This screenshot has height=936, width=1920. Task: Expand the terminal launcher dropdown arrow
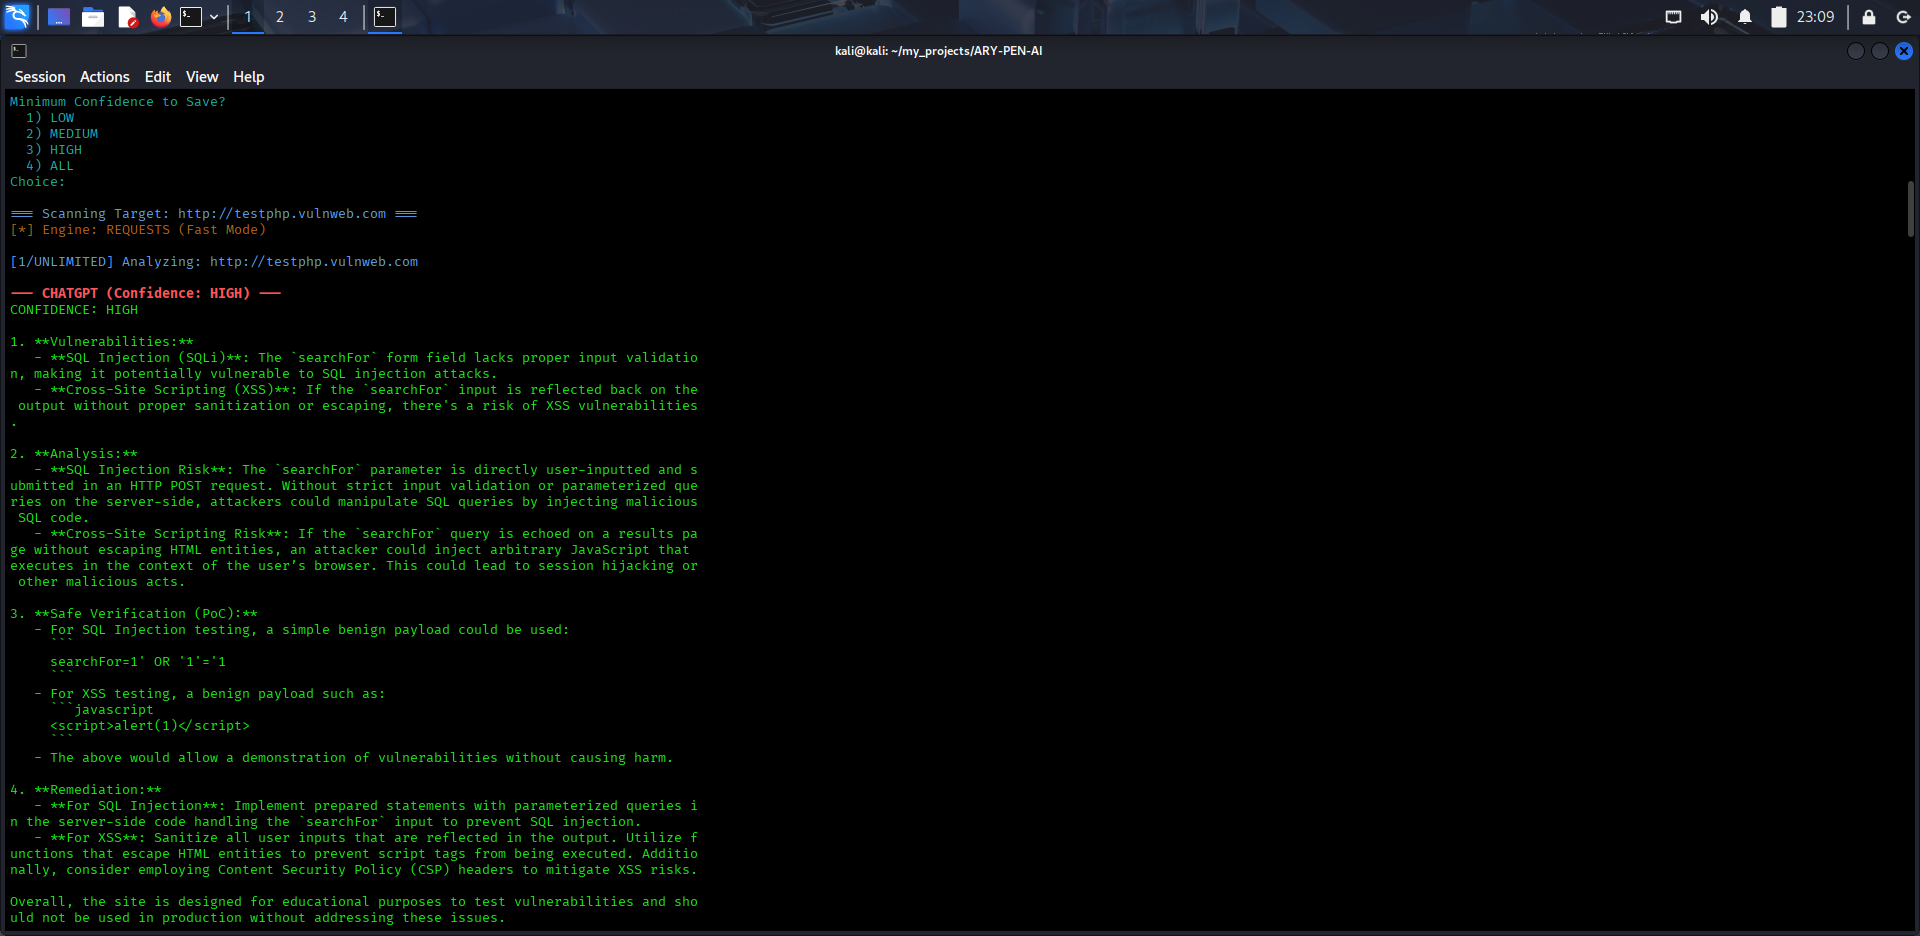coord(213,17)
